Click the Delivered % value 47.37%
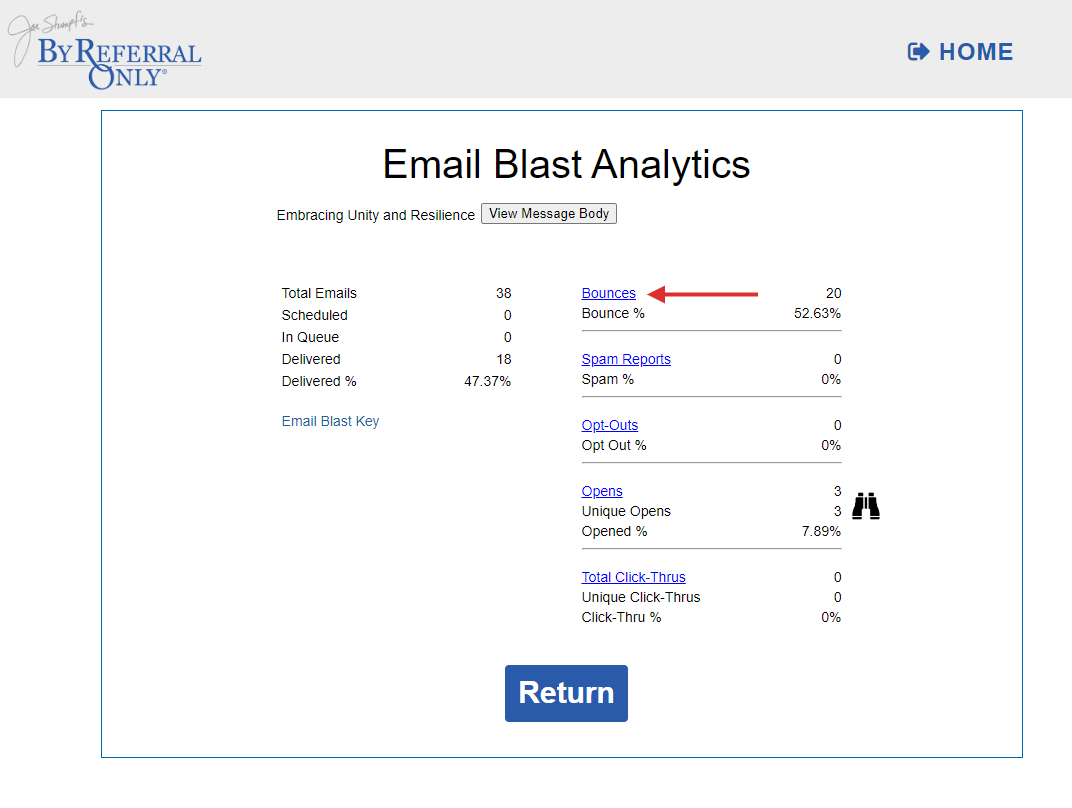The width and height of the screenshot is (1072, 808). point(487,381)
